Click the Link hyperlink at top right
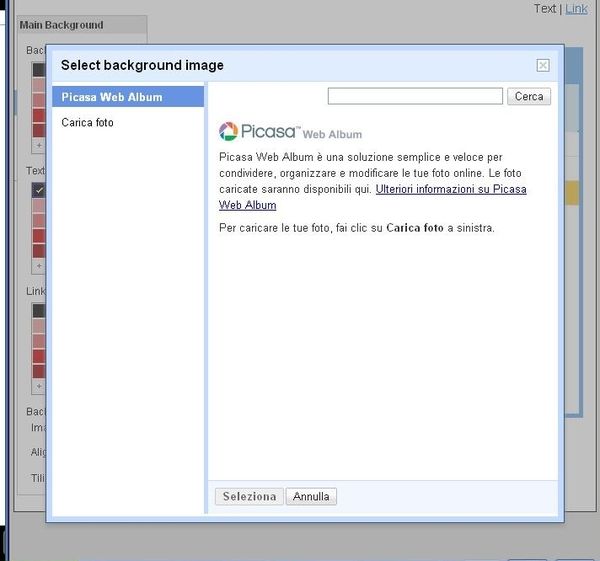This screenshot has height=561, width=600. [576, 9]
